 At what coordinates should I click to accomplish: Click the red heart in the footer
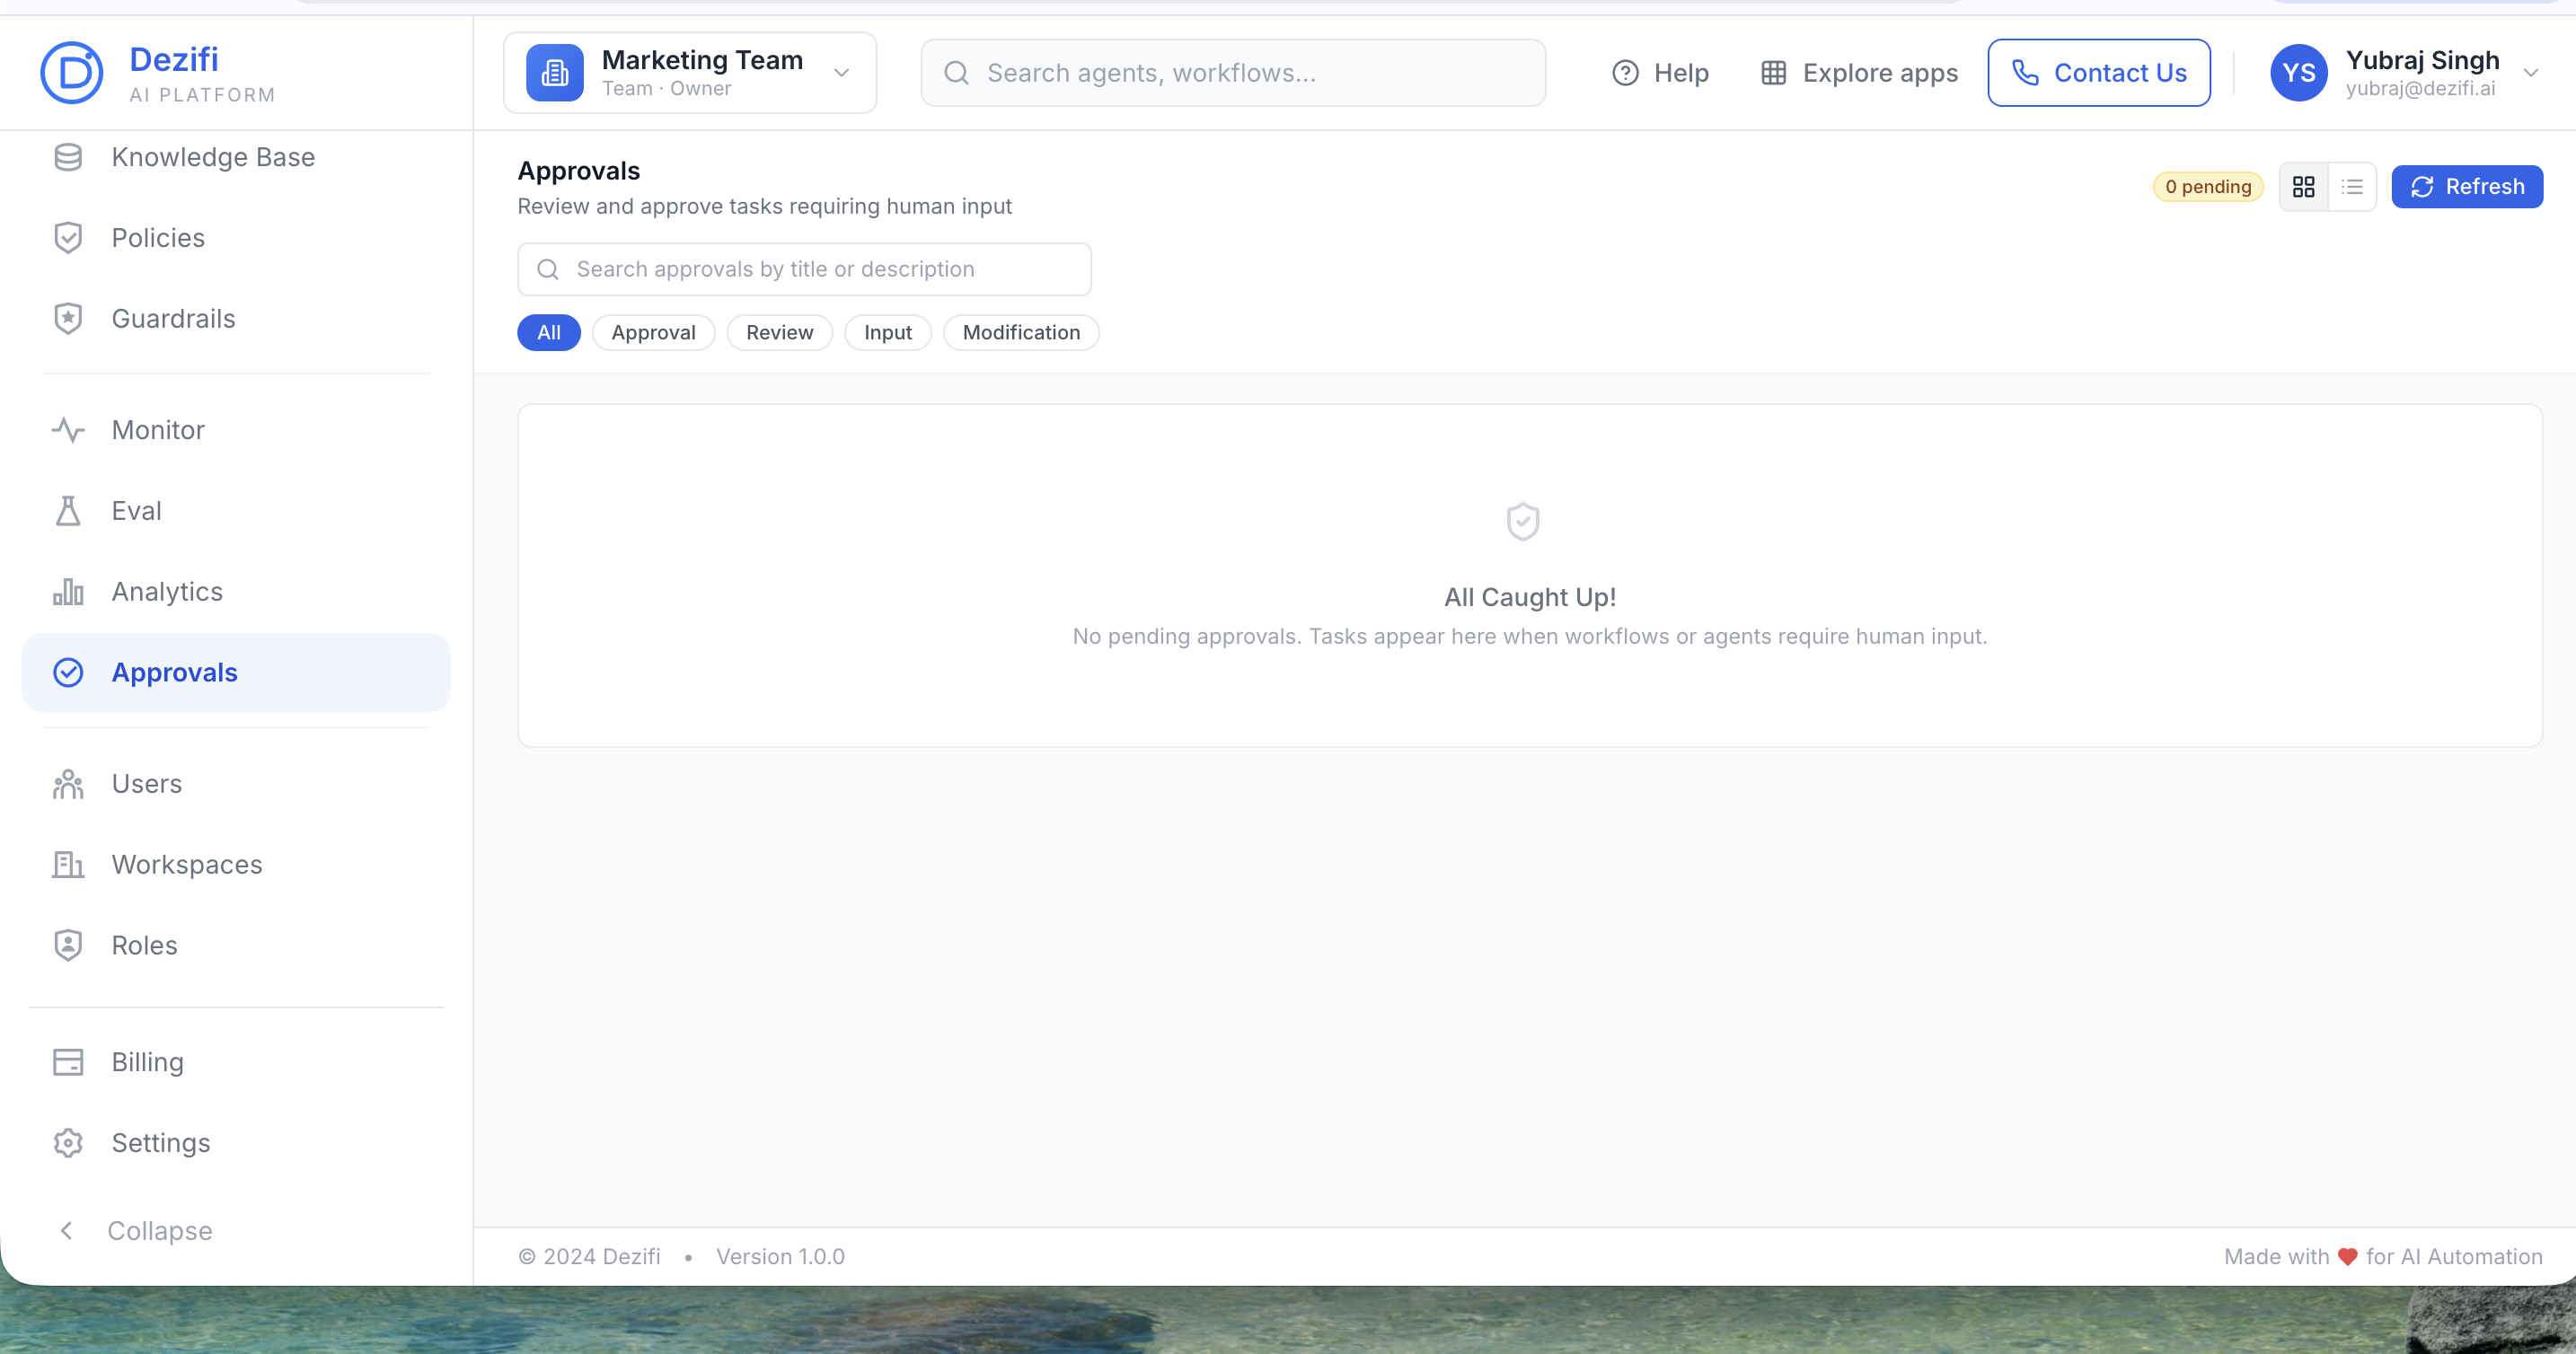coord(2347,1257)
